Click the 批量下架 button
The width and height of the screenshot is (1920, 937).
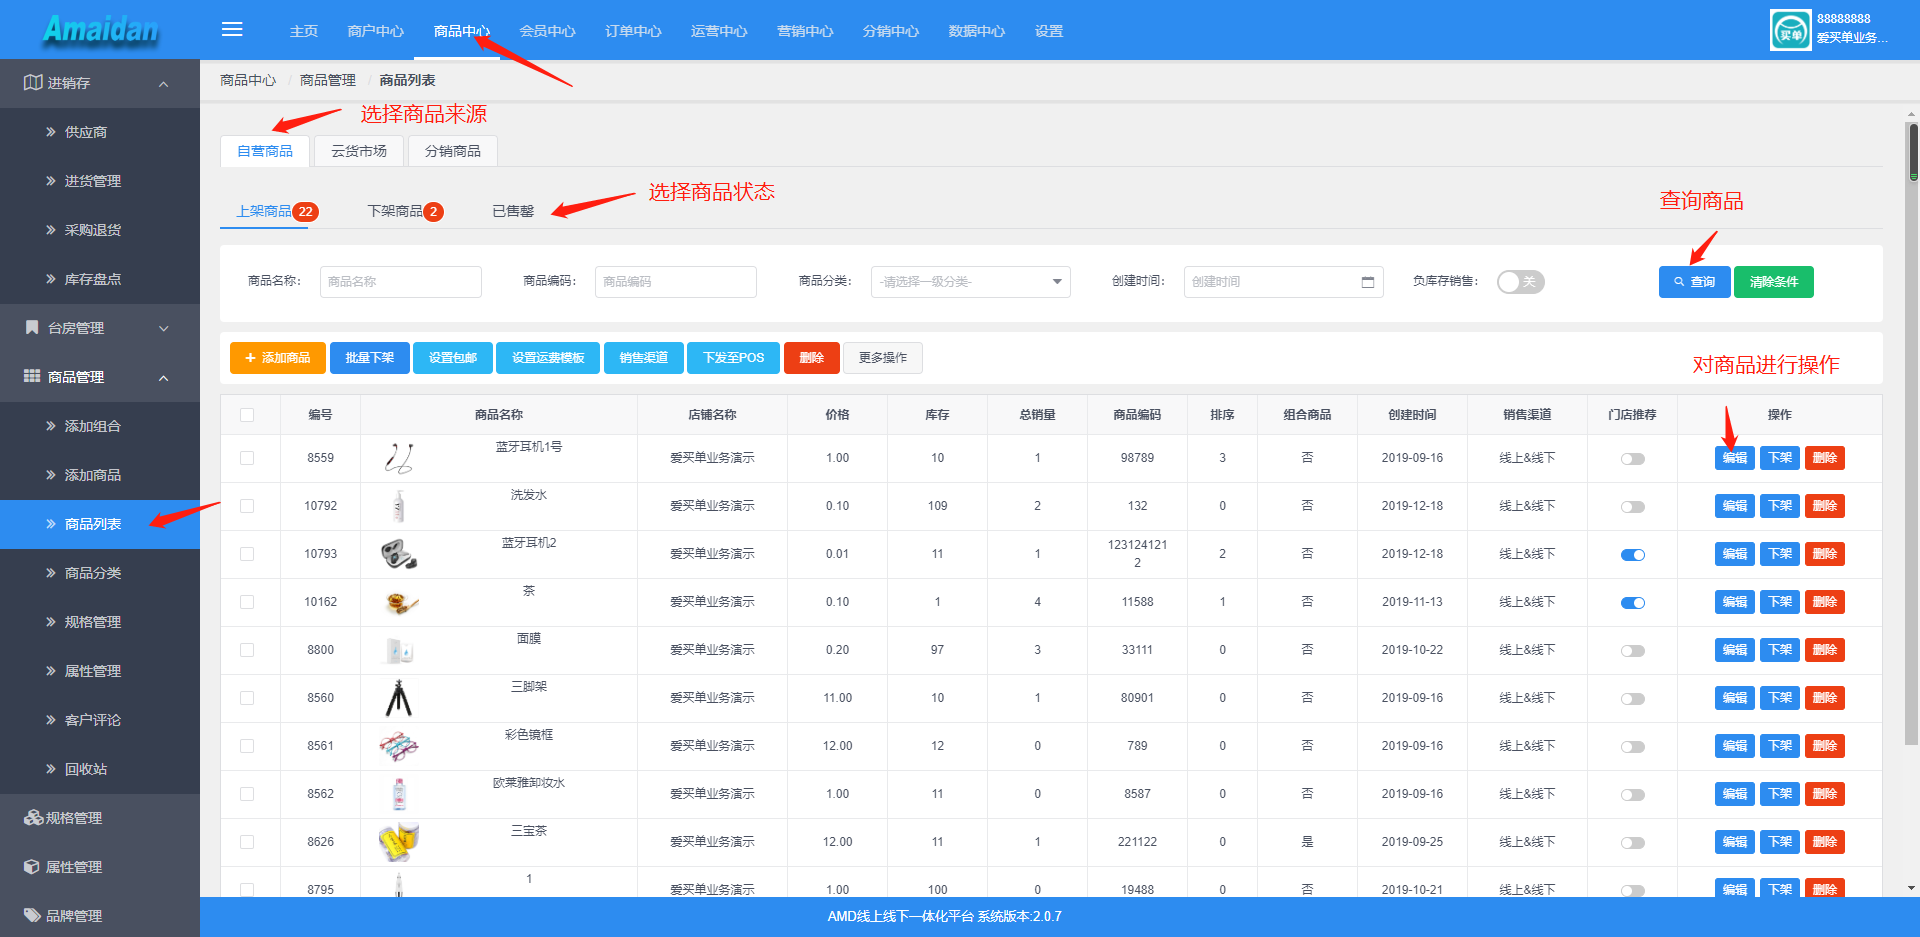(369, 358)
